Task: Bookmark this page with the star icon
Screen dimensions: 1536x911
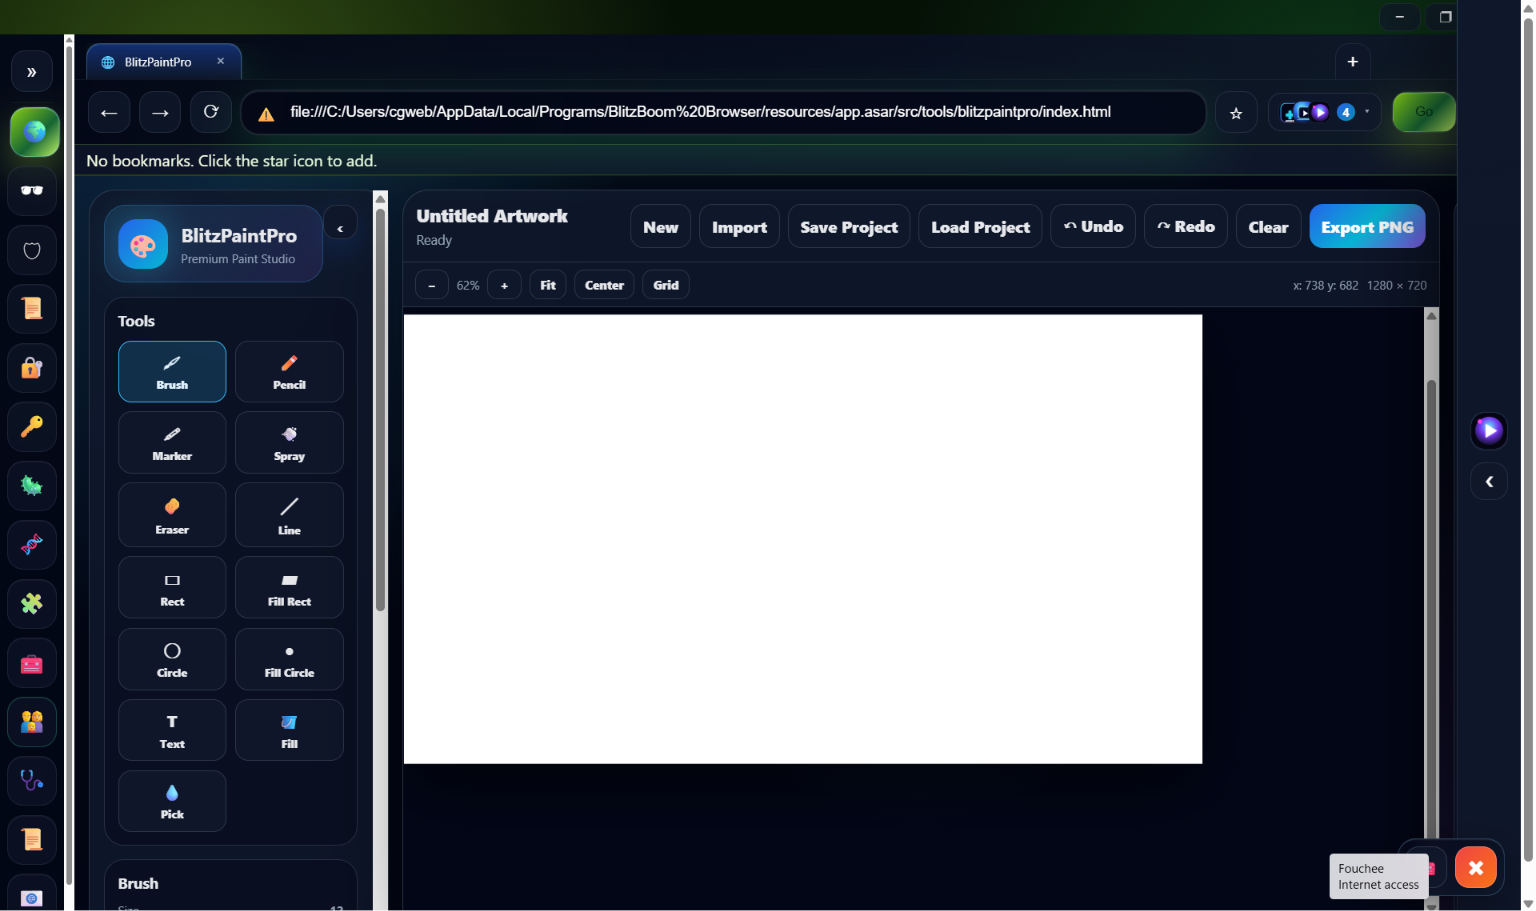Action: [1236, 113]
